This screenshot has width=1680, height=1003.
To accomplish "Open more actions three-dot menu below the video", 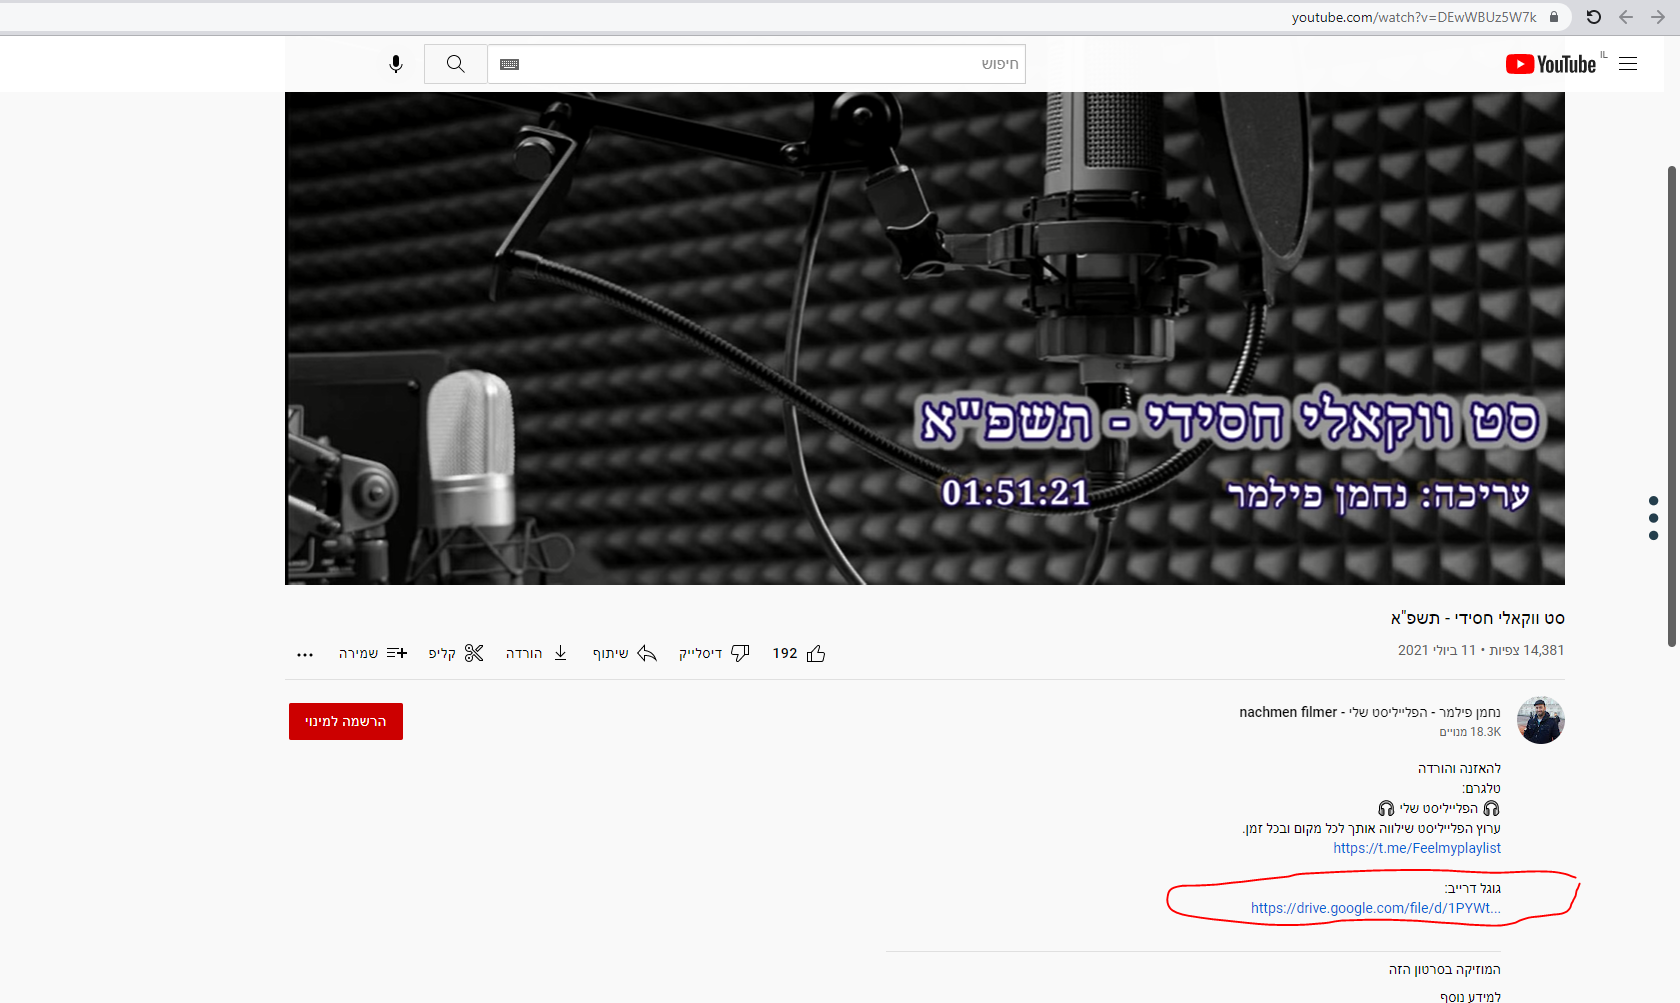I will click(305, 654).
